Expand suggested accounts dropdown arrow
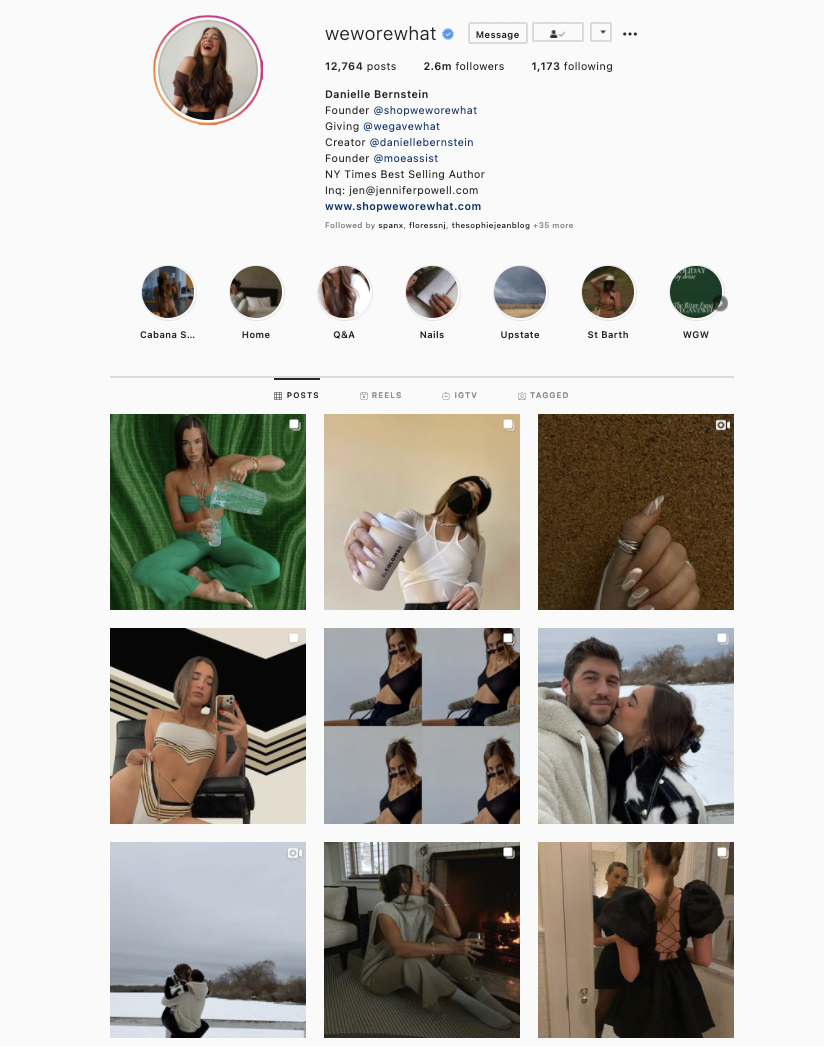 coord(601,33)
